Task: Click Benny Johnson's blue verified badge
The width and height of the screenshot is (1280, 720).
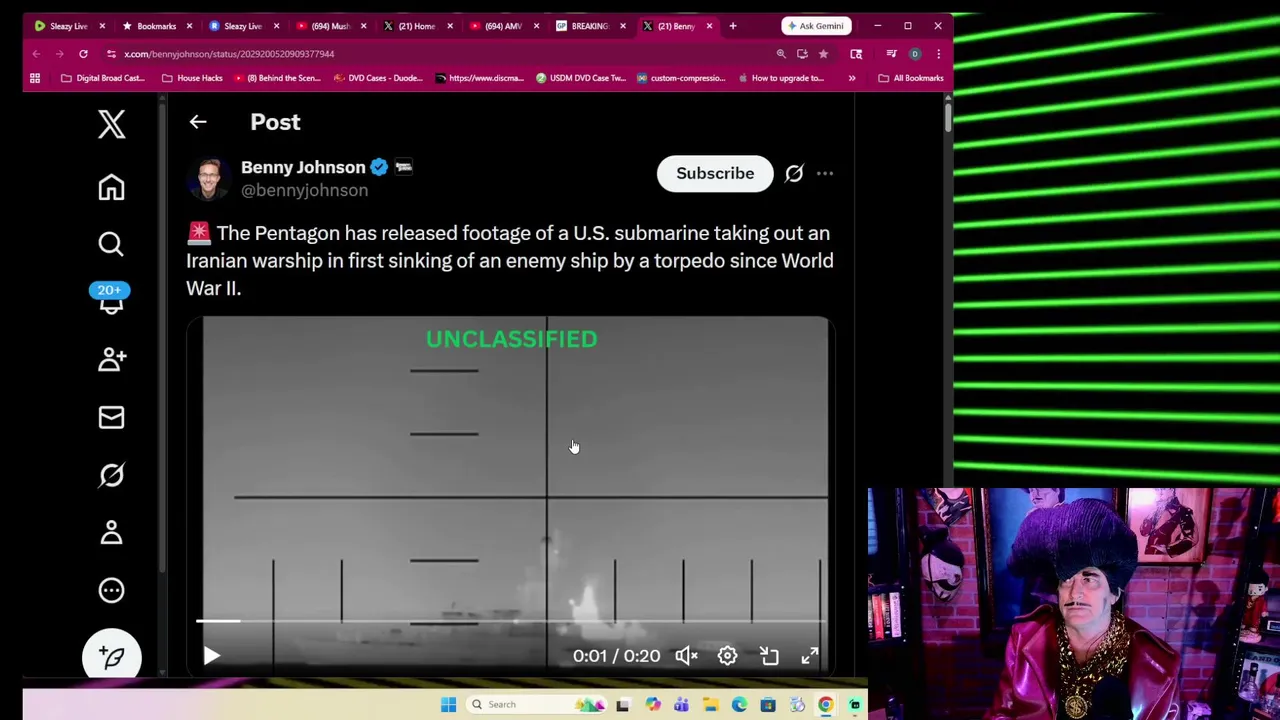Action: click(x=379, y=167)
